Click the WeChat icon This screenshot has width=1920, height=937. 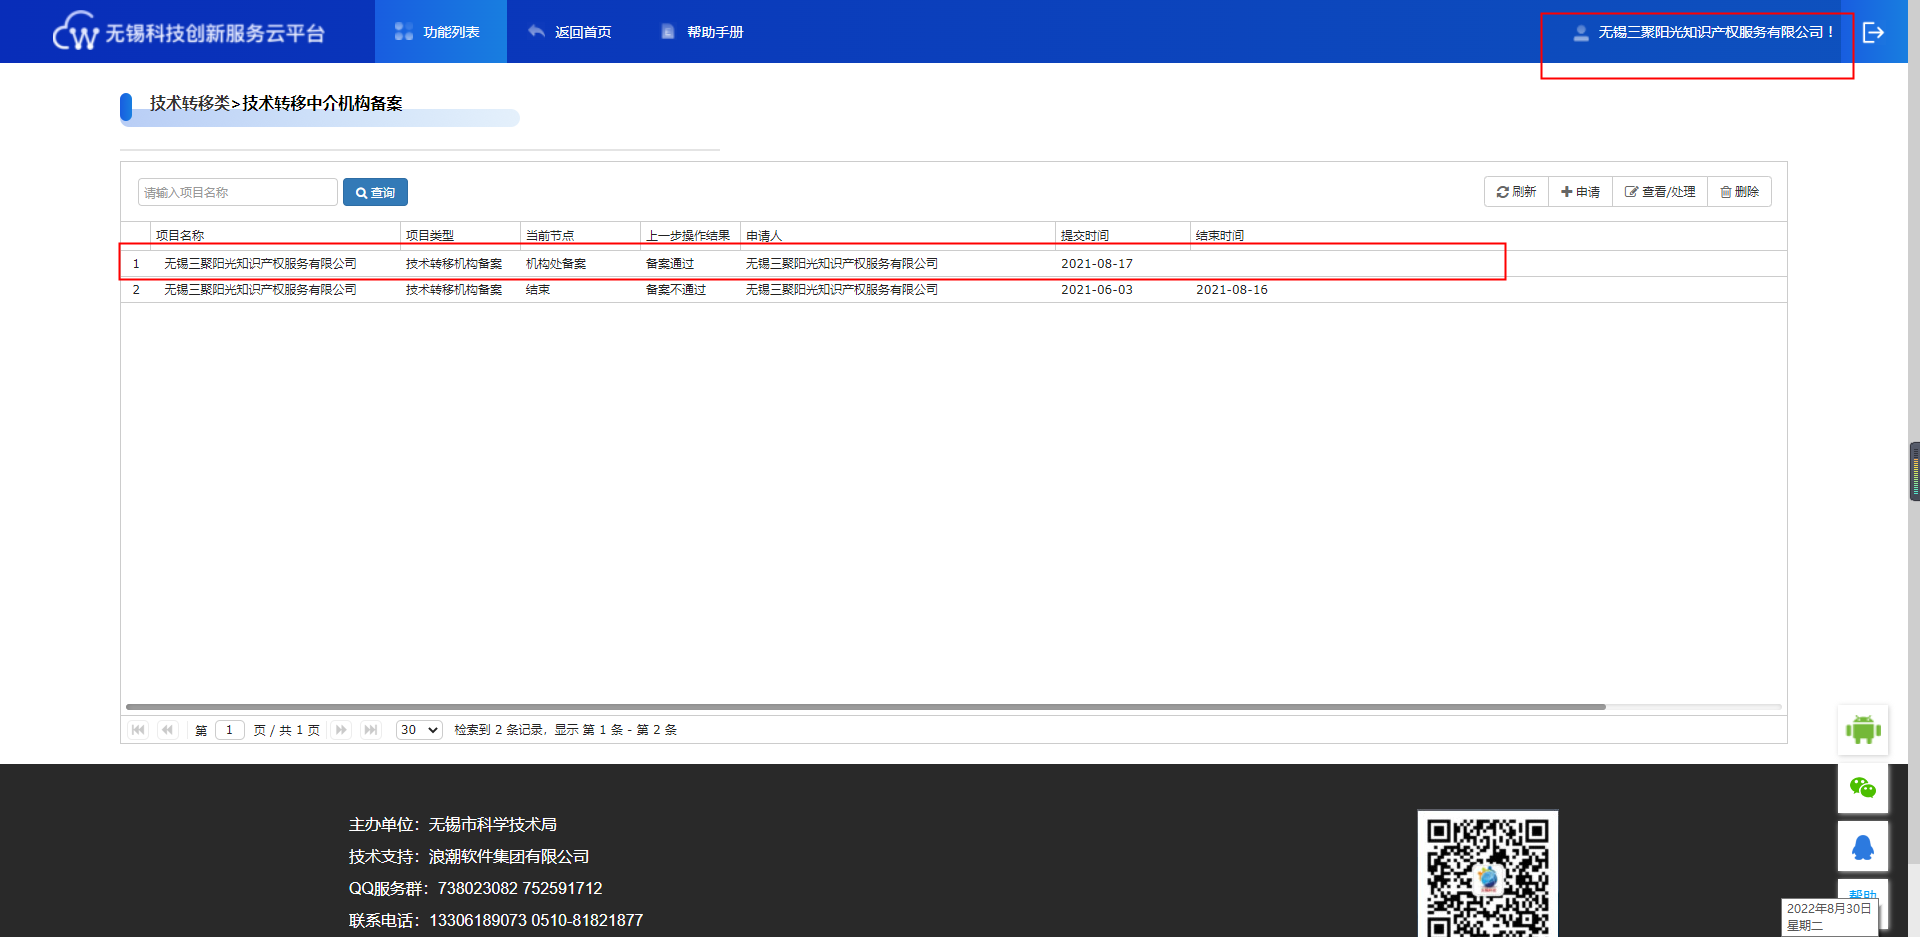(x=1863, y=788)
